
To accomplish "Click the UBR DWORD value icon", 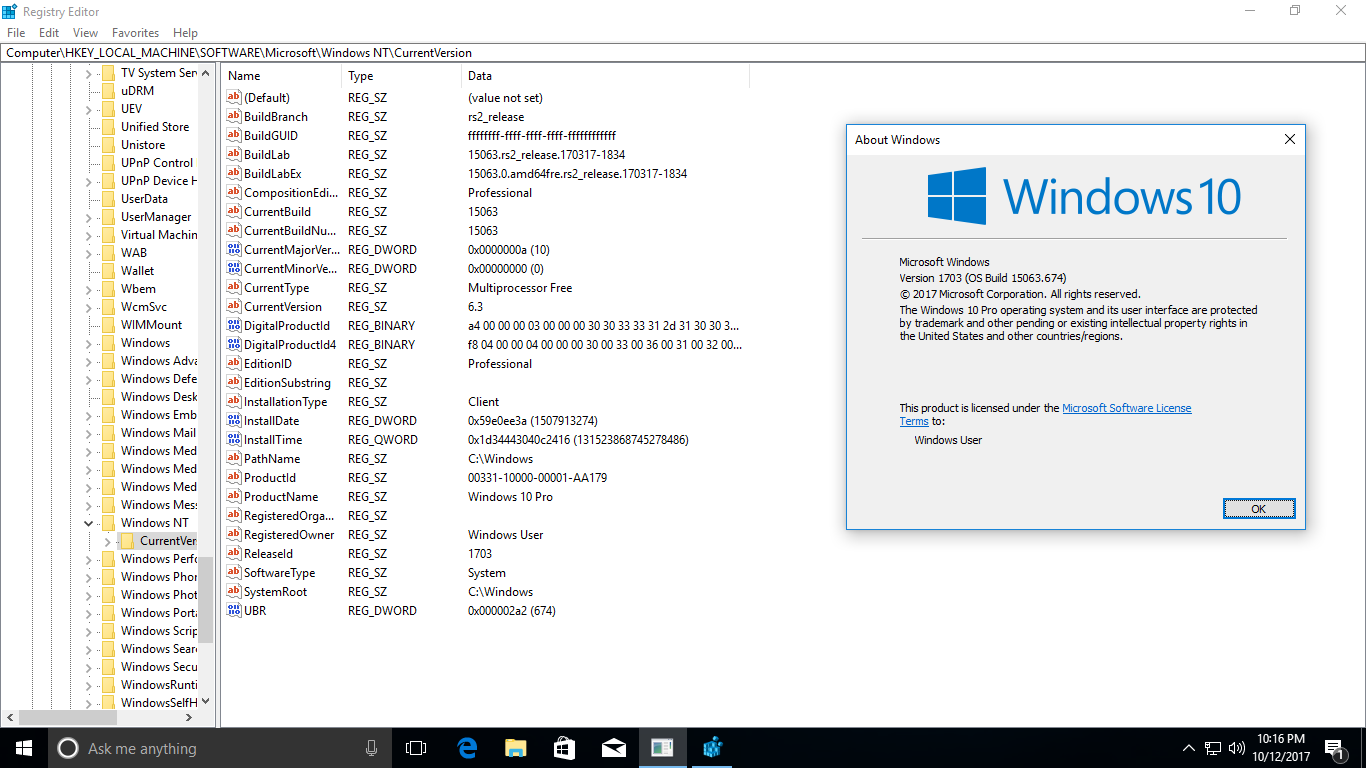I will click(234, 611).
